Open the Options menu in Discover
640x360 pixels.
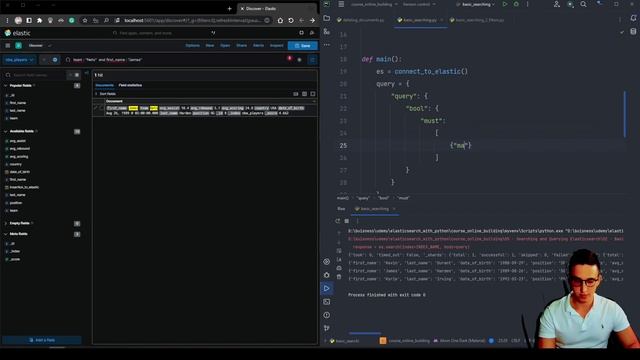click(192, 46)
